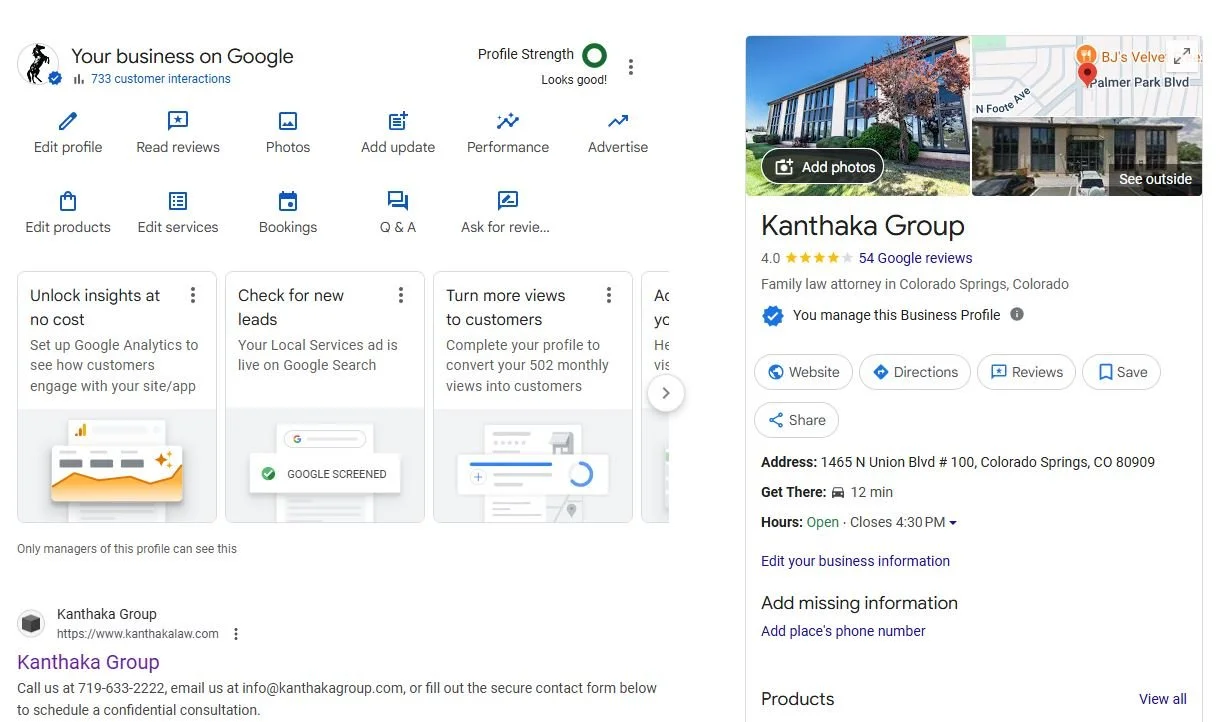Open the Bookings calendar icon
Image resolution: width=1220 pixels, height=722 pixels.
pyautogui.click(x=288, y=201)
